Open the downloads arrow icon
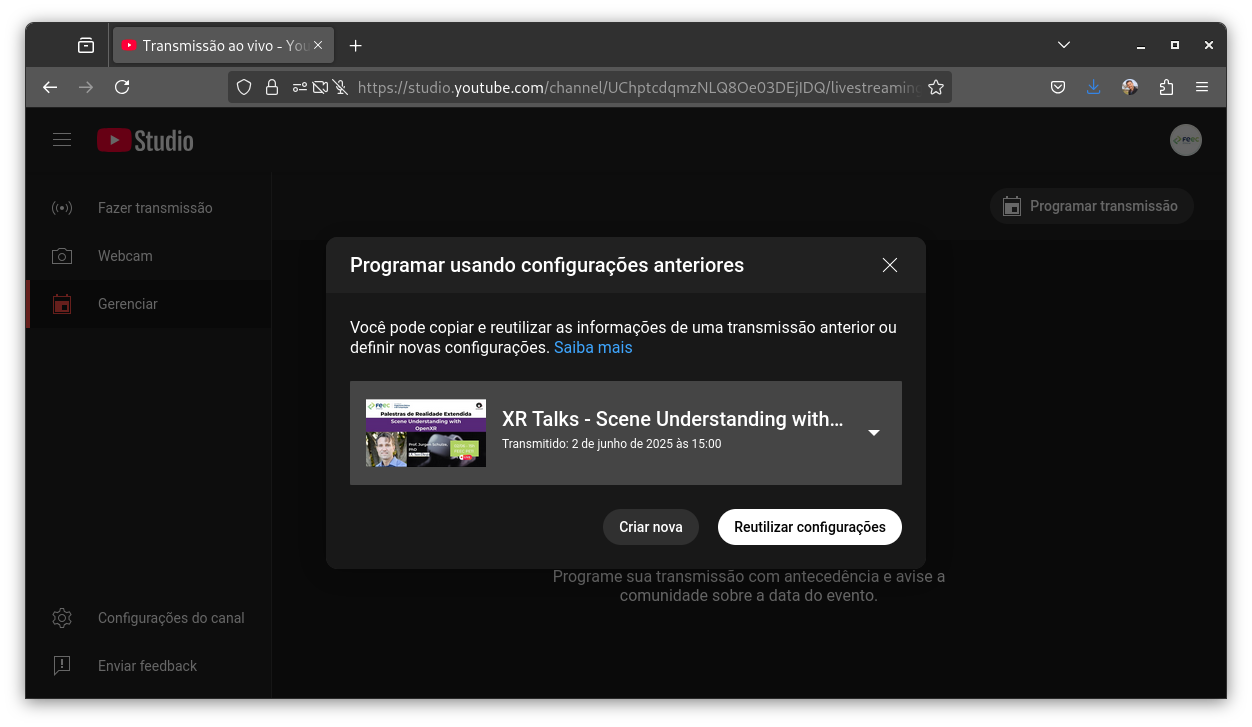The image size is (1252, 727). (x=1094, y=87)
